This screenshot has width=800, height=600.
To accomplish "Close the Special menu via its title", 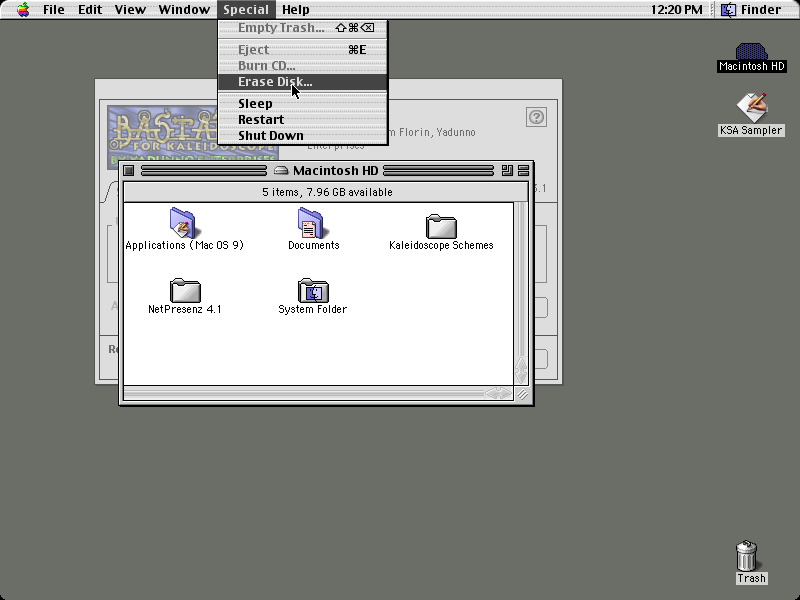I will [246, 9].
